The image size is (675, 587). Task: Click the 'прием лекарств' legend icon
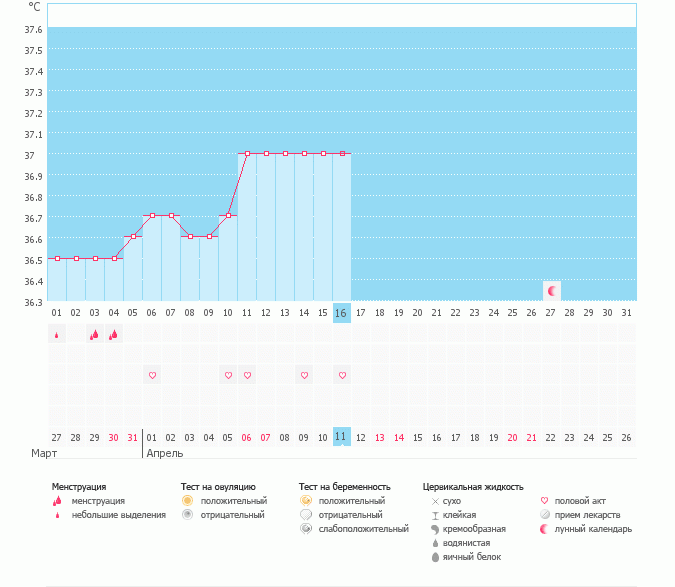pos(545,514)
